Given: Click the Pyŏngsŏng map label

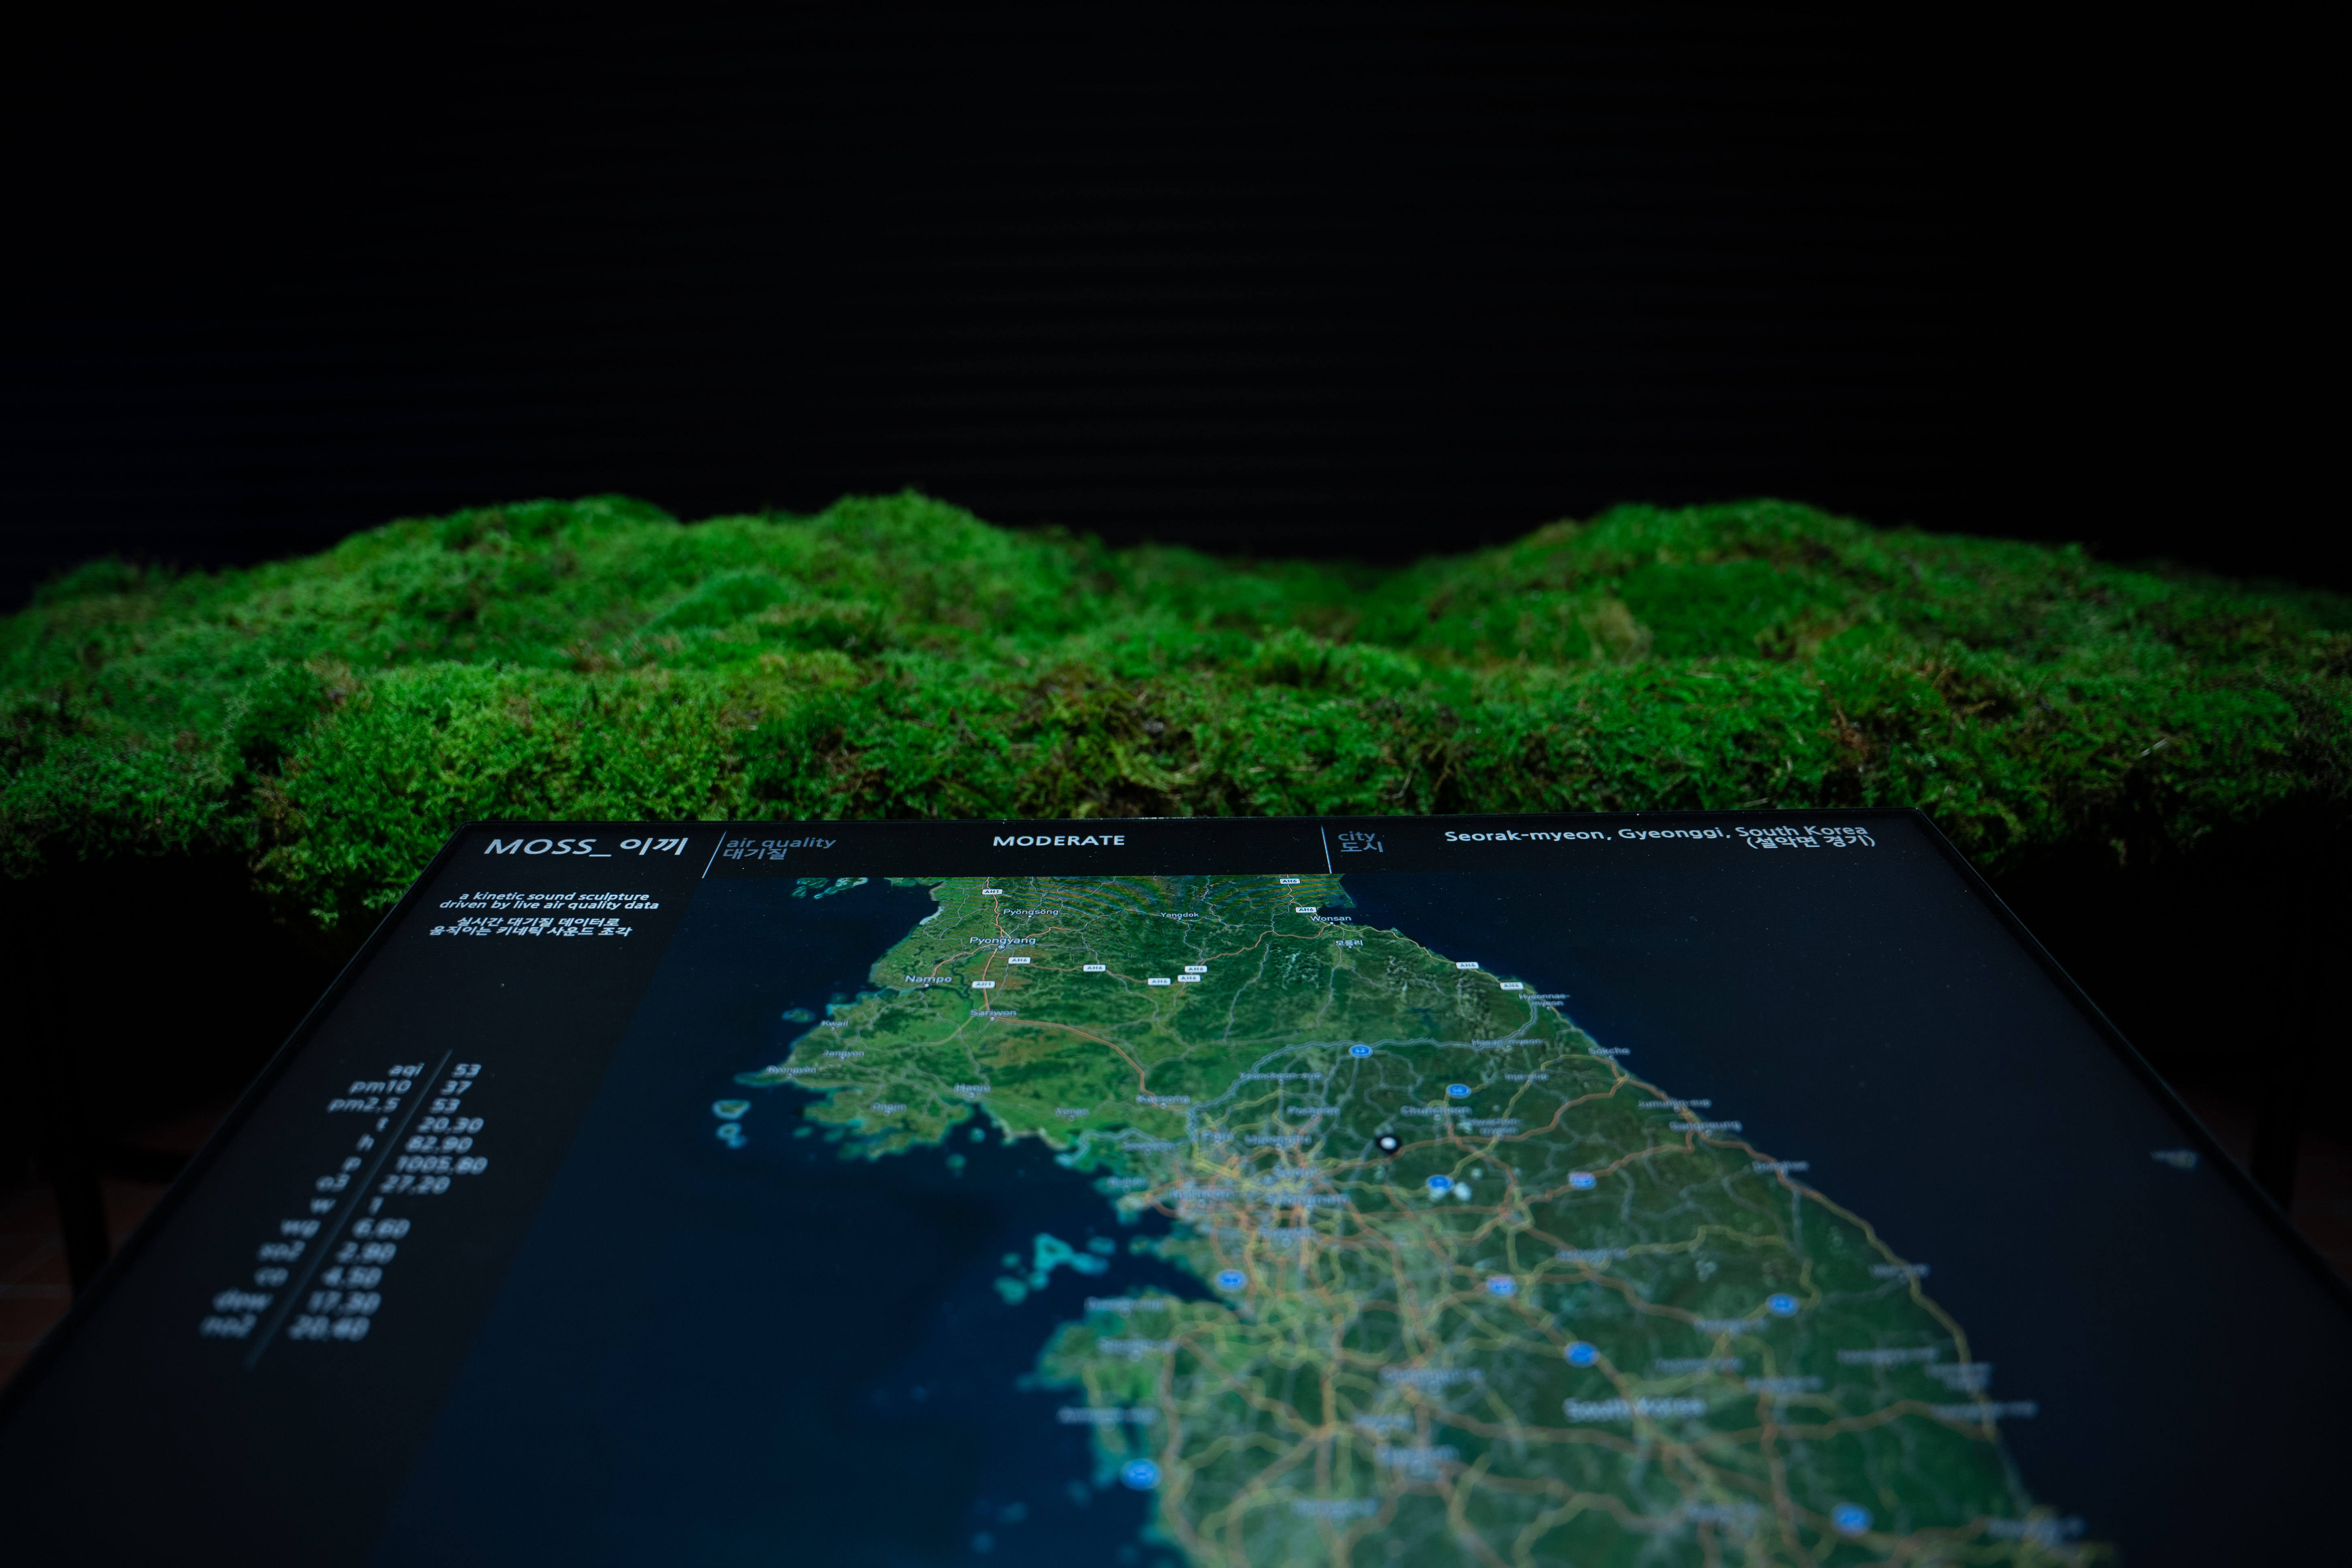Looking at the screenshot, I should (1030, 912).
